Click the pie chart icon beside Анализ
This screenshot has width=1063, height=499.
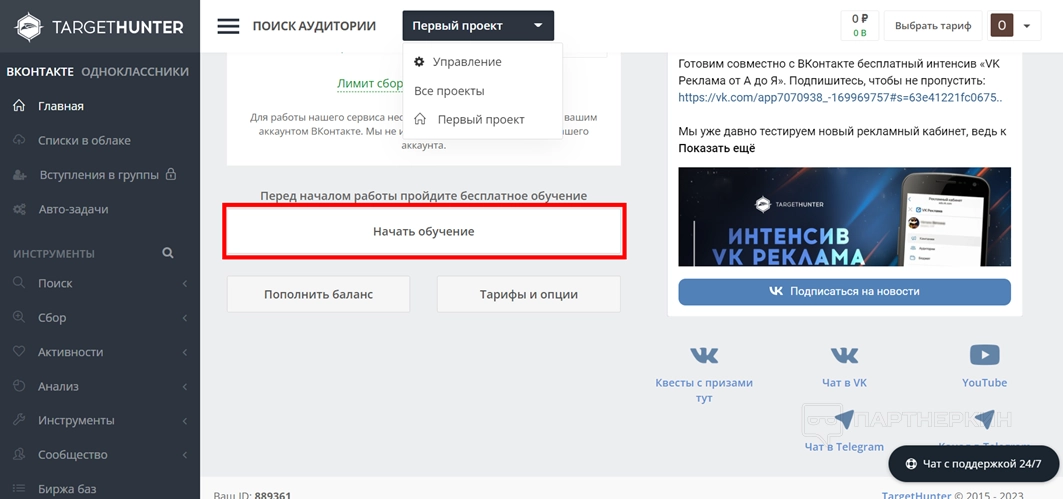click(19, 386)
